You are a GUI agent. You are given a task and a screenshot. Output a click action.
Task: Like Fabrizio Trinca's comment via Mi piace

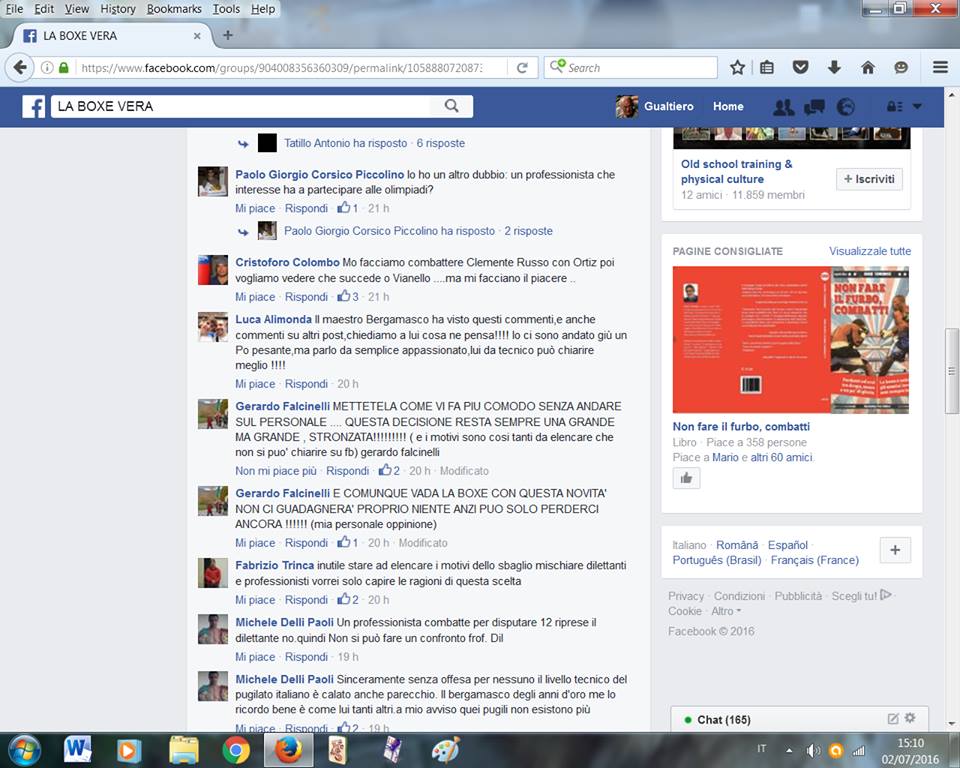[x=255, y=600]
